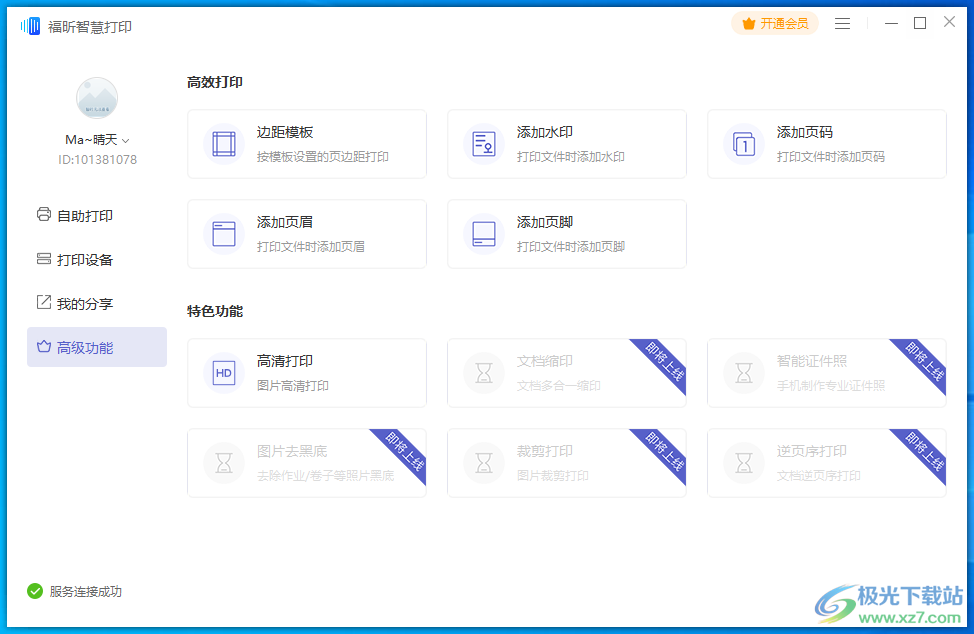Open the 添加页眉 card title
Image resolution: width=974 pixels, height=634 pixels.
[x=285, y=222]
